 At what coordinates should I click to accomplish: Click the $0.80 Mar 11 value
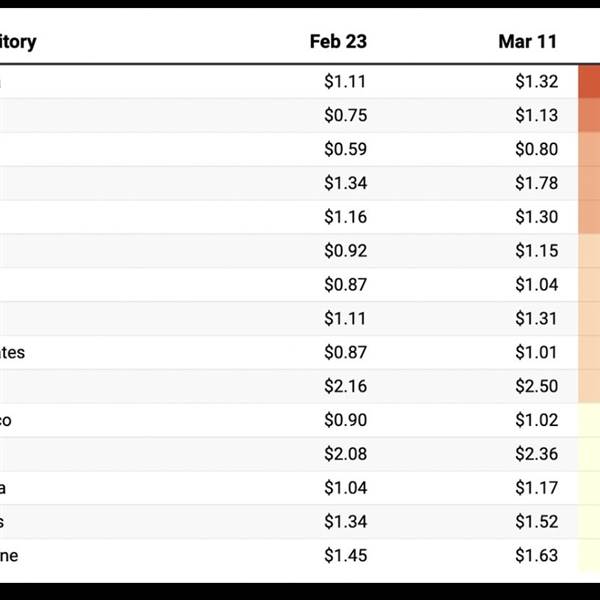pyautogui.click(x=535, y=149)
